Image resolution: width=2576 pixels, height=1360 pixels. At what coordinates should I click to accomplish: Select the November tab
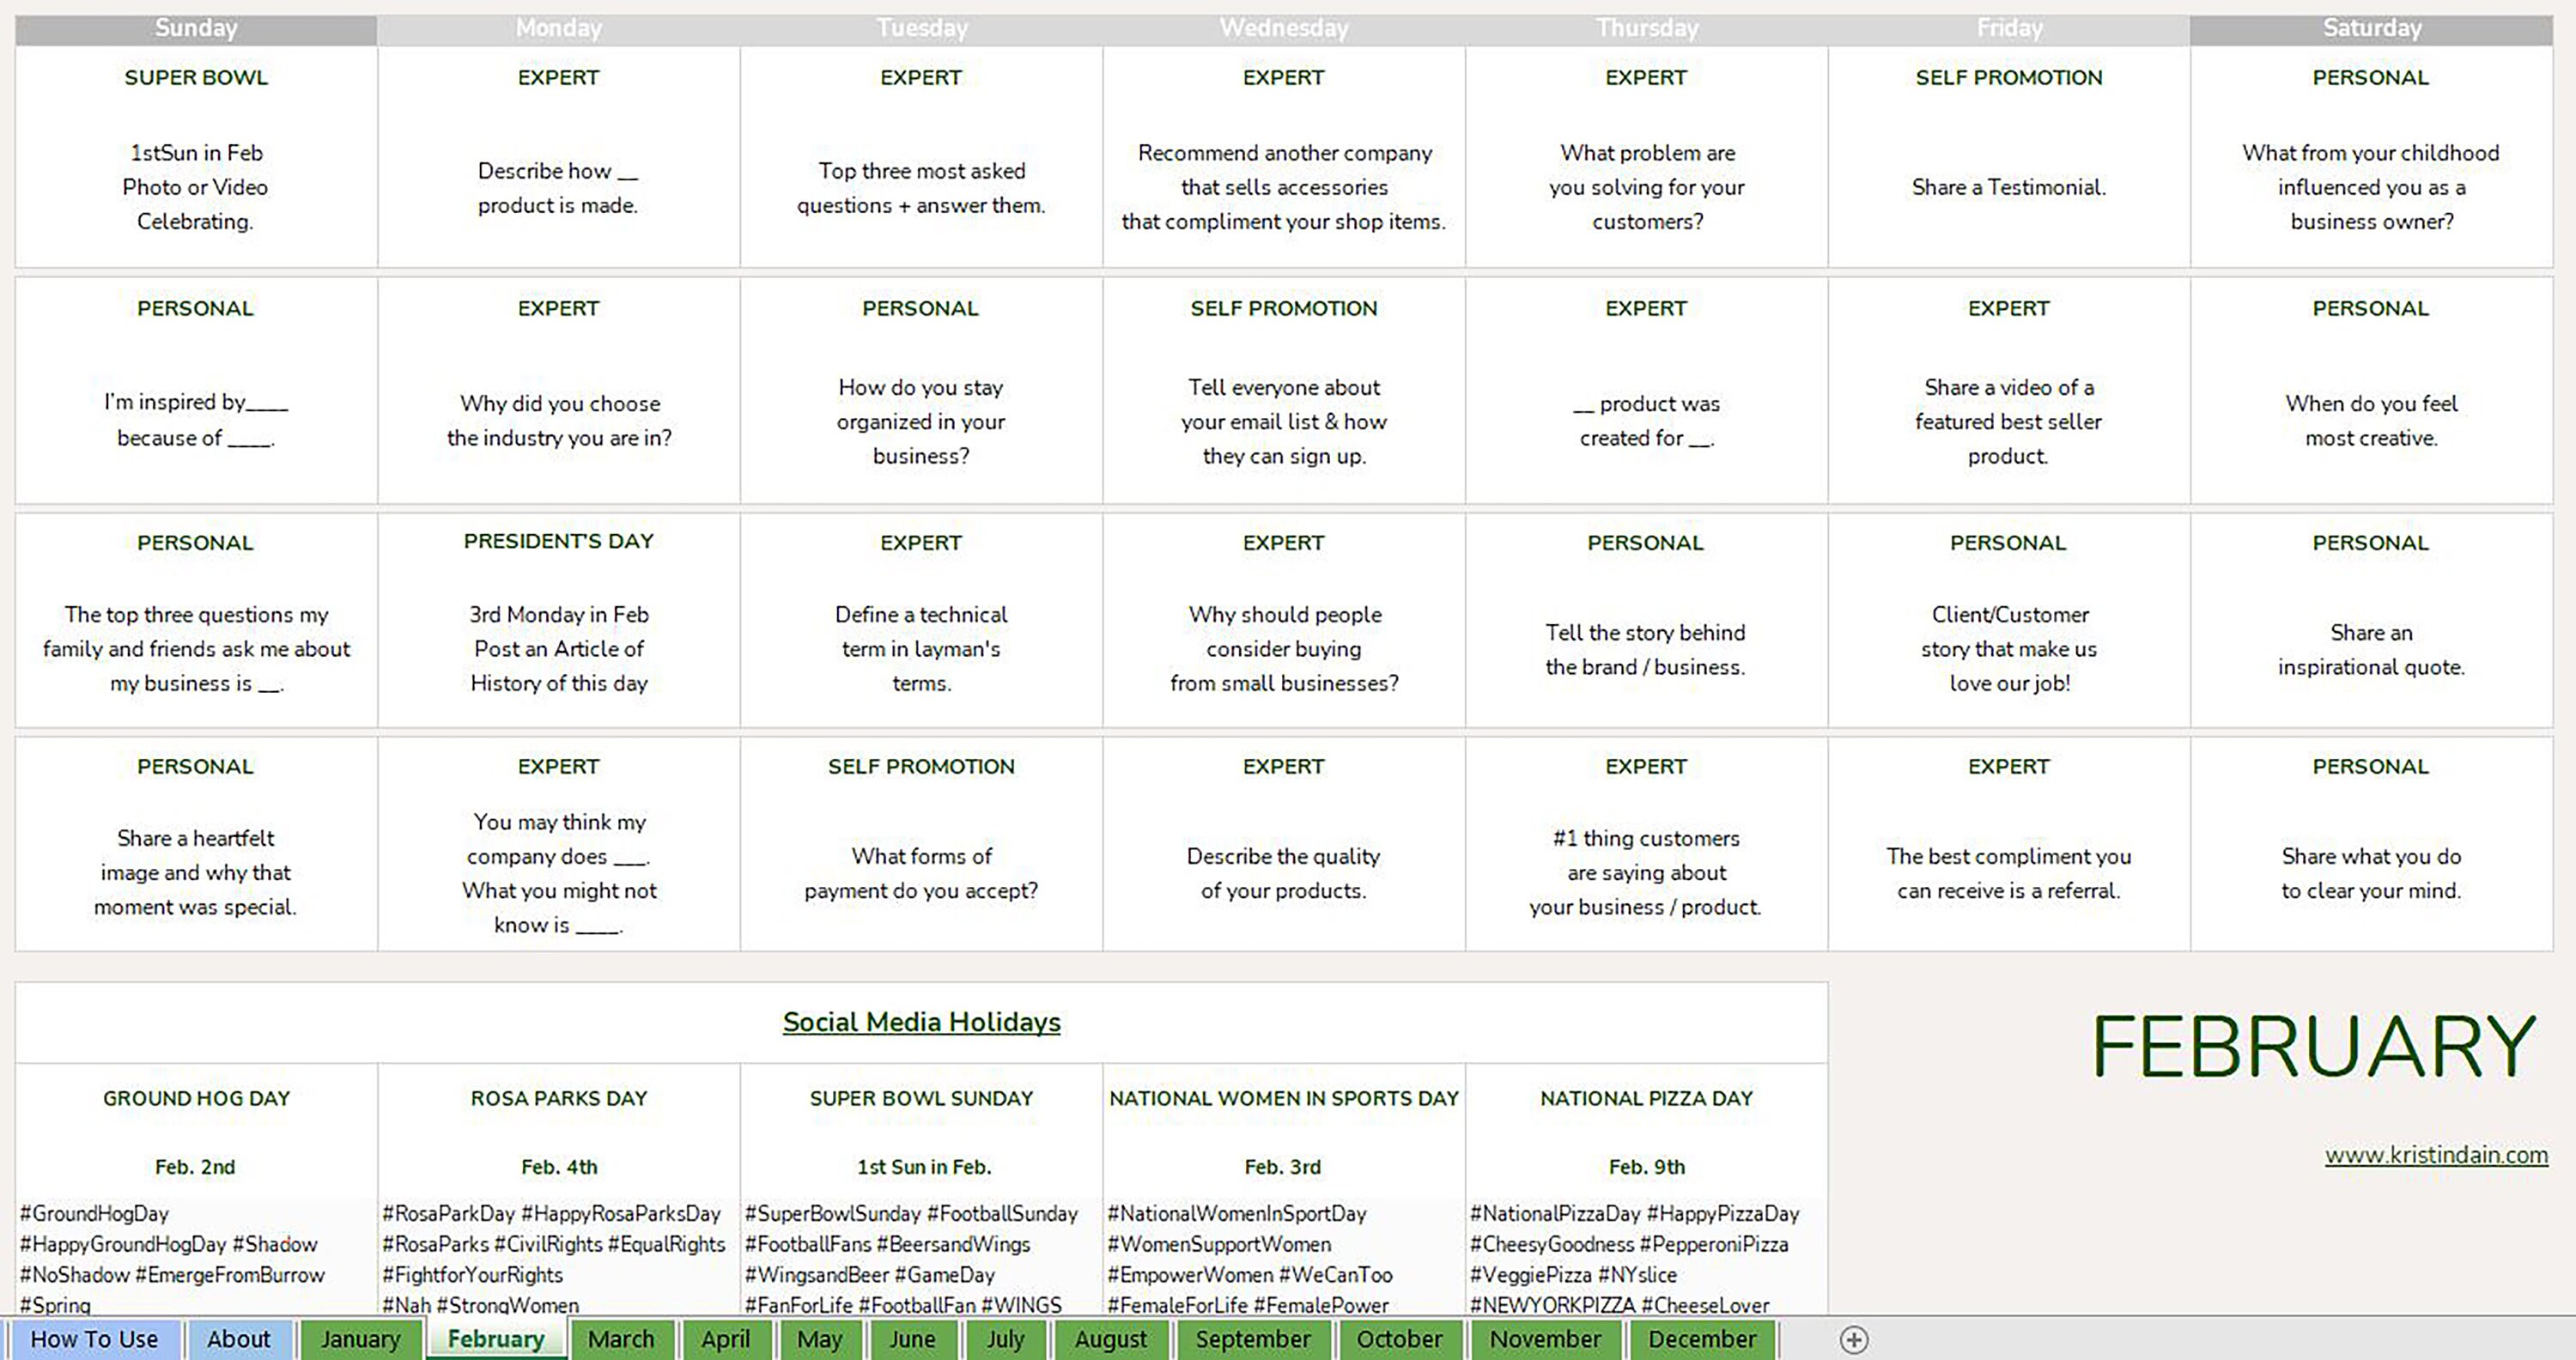coord(1546,1340)
